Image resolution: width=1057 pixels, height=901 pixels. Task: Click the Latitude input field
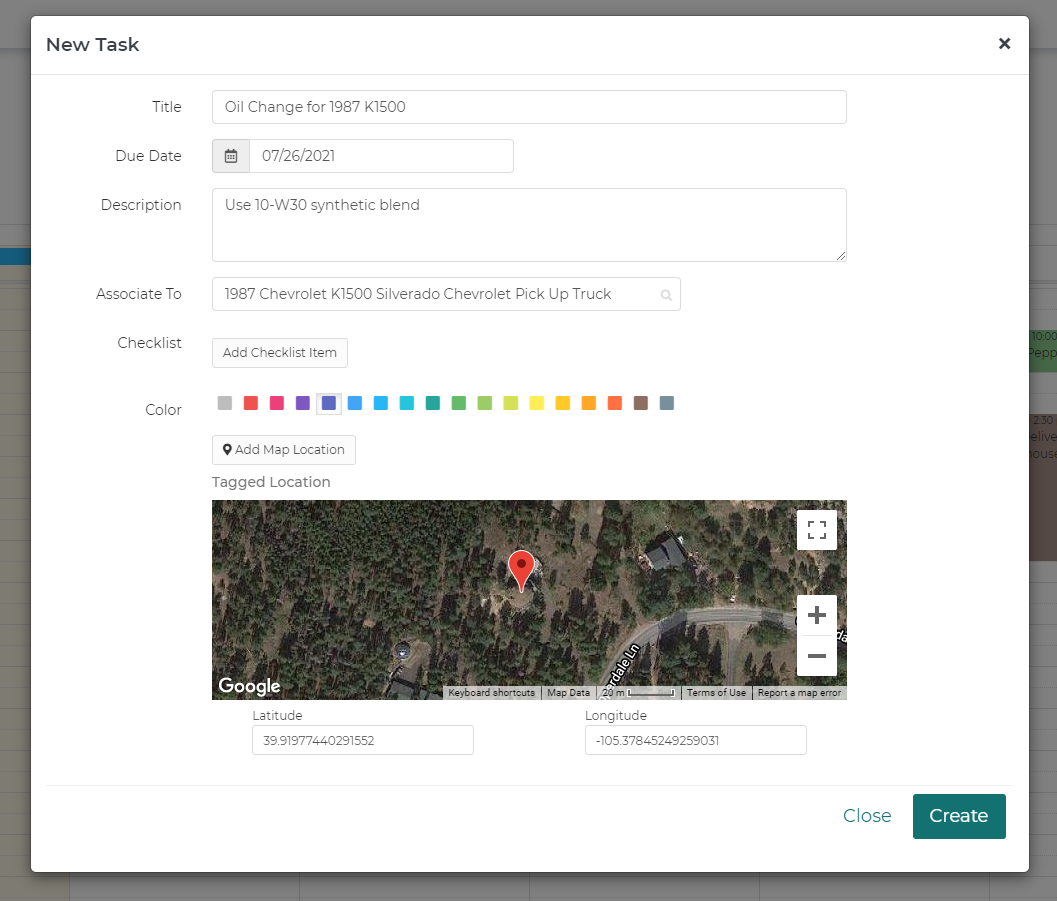362,741
